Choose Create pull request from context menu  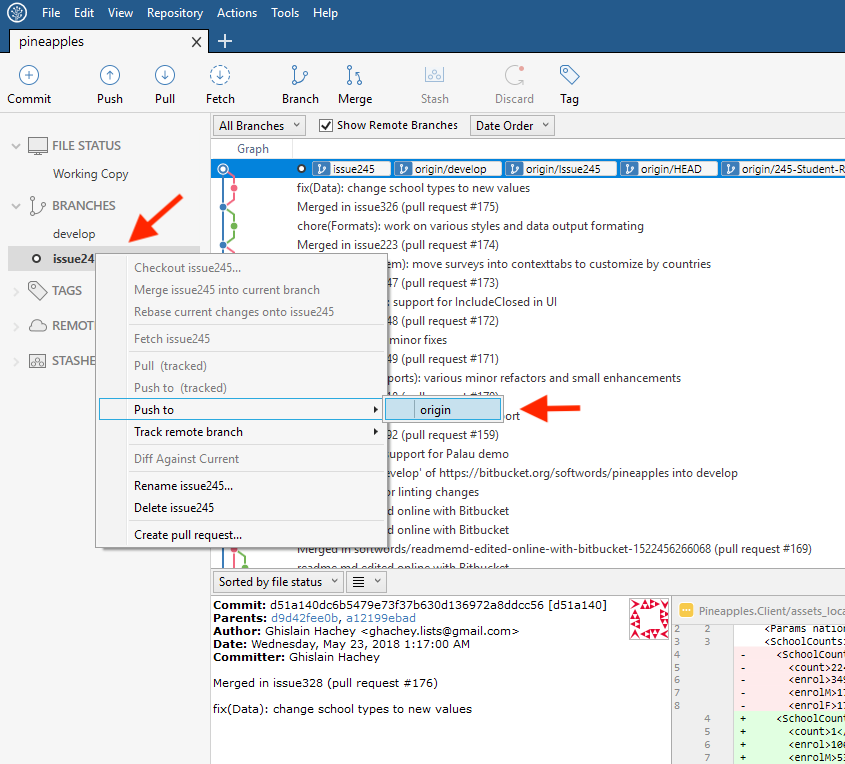[188, 535]
